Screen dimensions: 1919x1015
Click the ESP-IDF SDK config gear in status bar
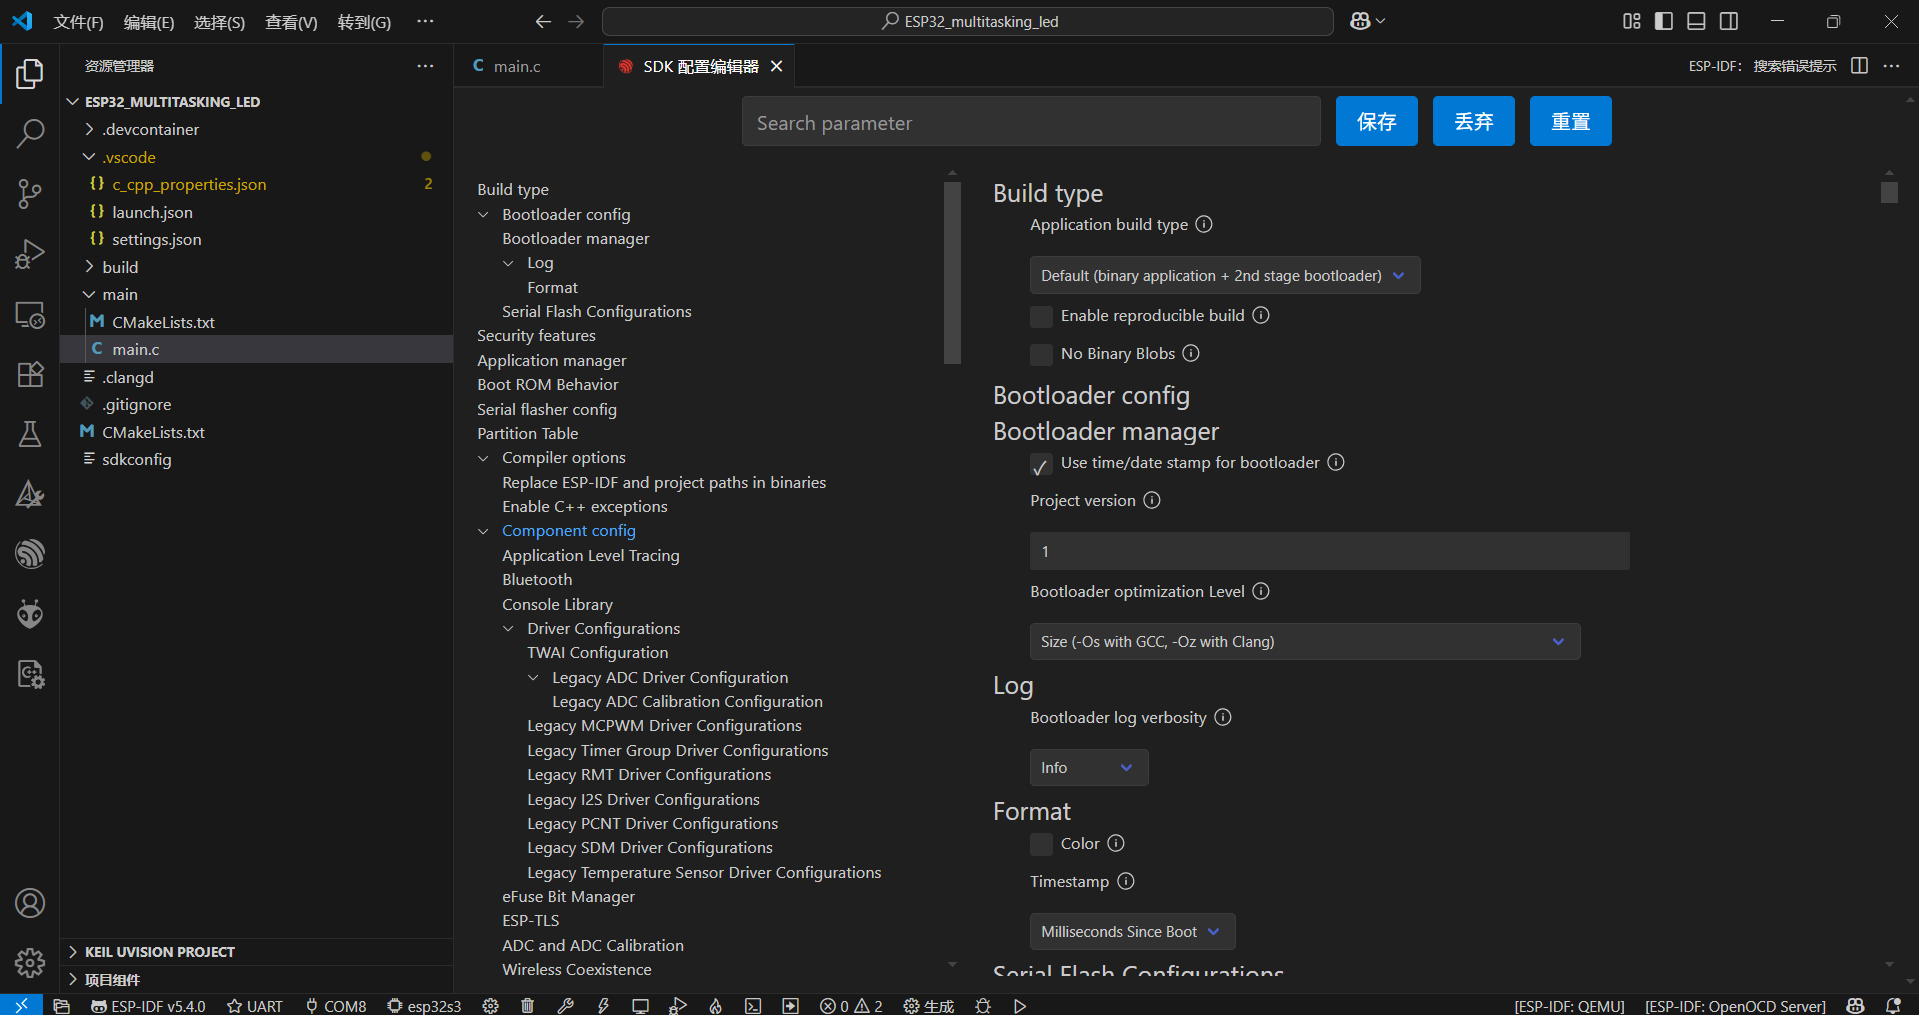(490, 1006)
